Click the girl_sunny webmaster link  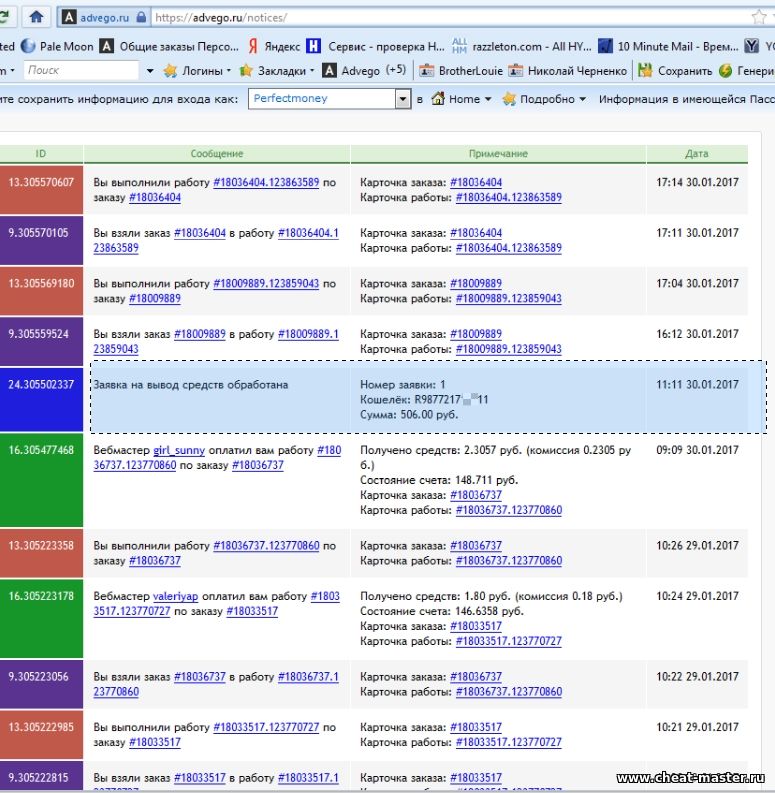coord(178,451)
